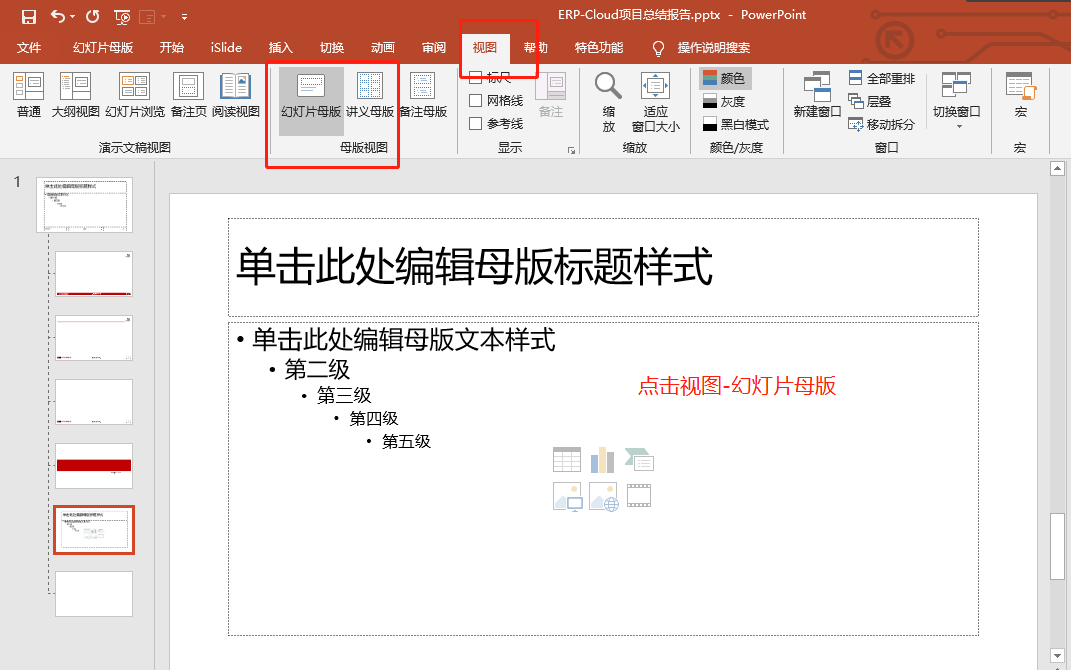
Task: Click 适应窗口大小 fit to window icon
Action: click(x=655, y=101)
